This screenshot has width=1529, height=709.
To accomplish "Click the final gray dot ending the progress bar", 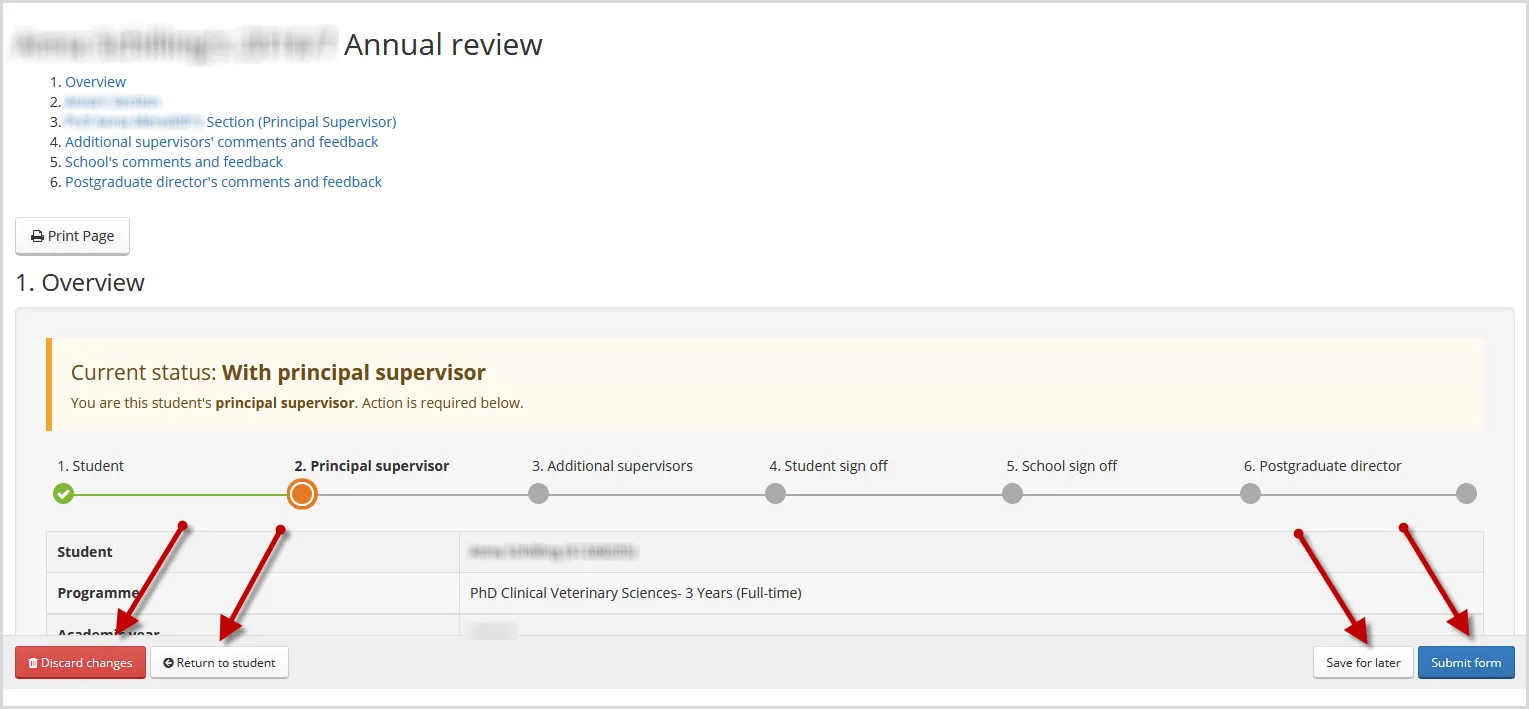I will click(1466, 493).
